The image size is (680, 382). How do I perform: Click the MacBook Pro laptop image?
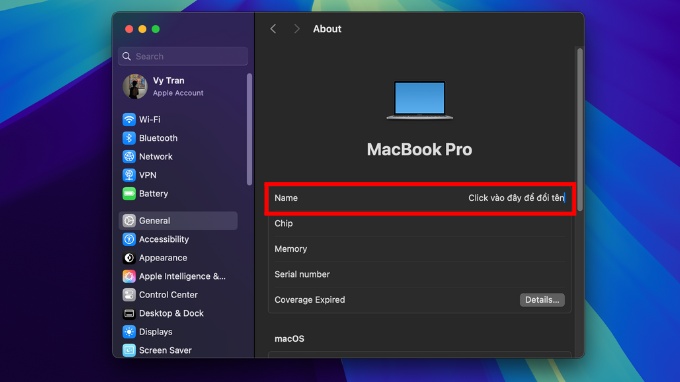[419, 100]
